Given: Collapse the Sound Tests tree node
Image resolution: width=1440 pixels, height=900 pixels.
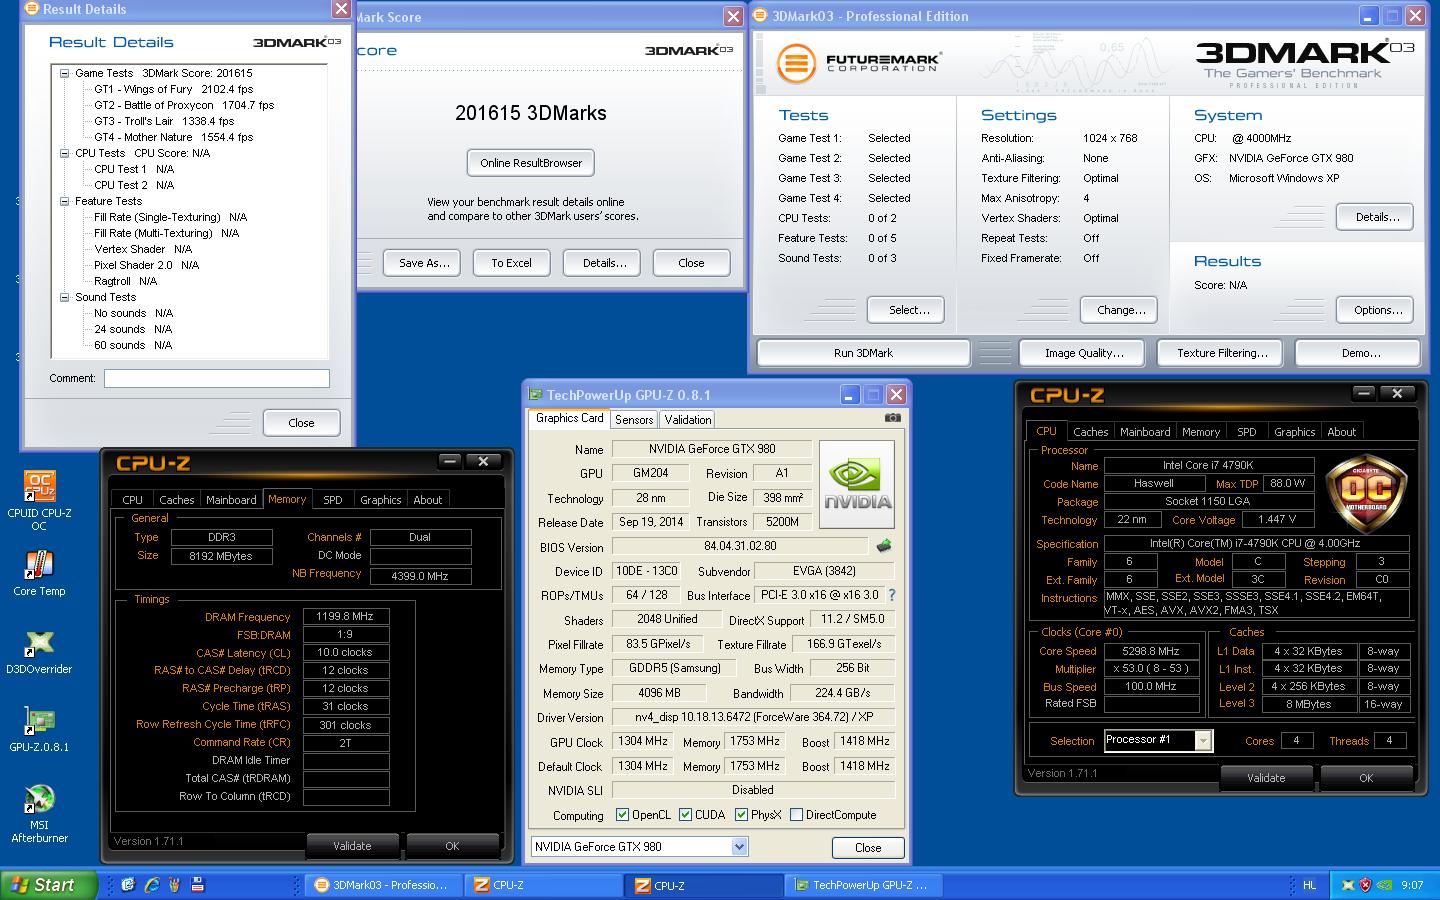Looking at the screenshot, I should [x=64, y=297].
